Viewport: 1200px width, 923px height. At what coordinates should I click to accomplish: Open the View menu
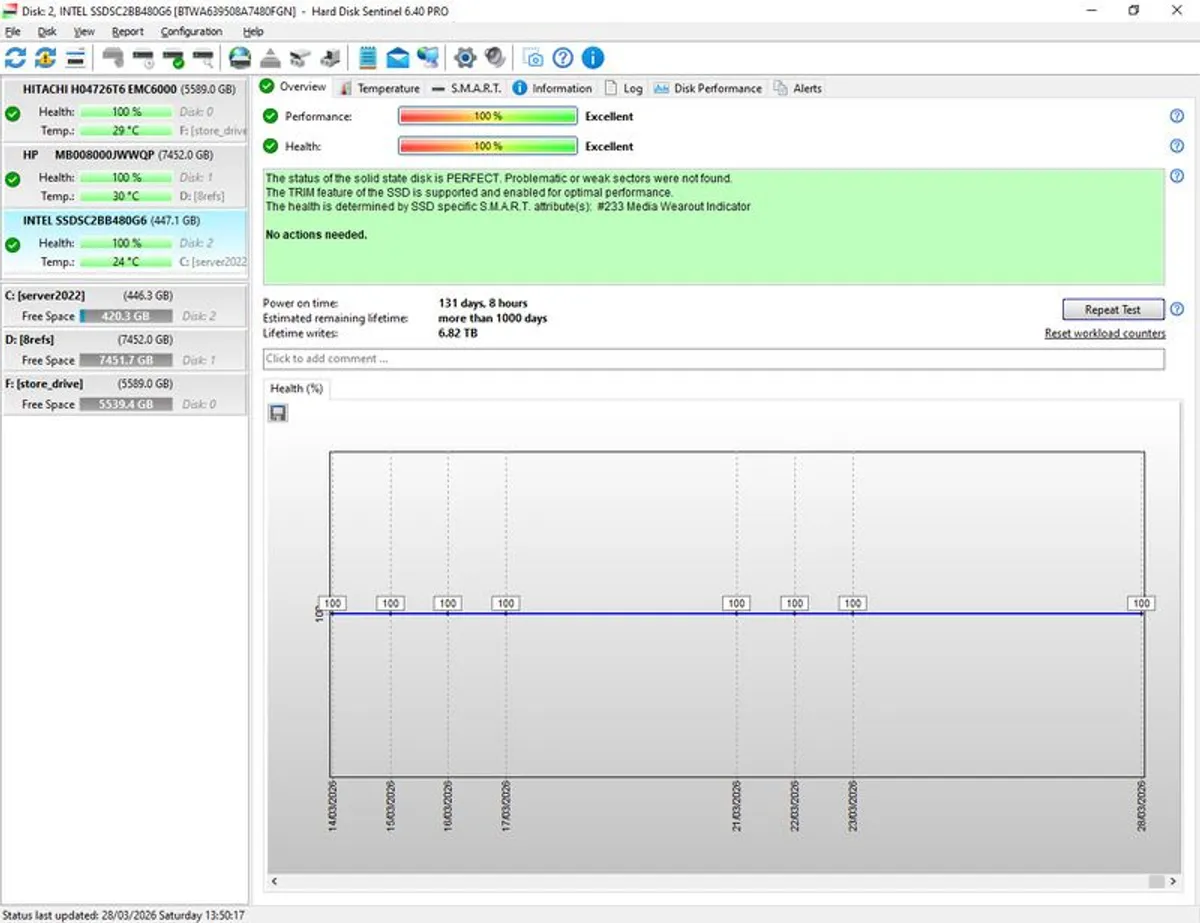(x=84, y=31)
